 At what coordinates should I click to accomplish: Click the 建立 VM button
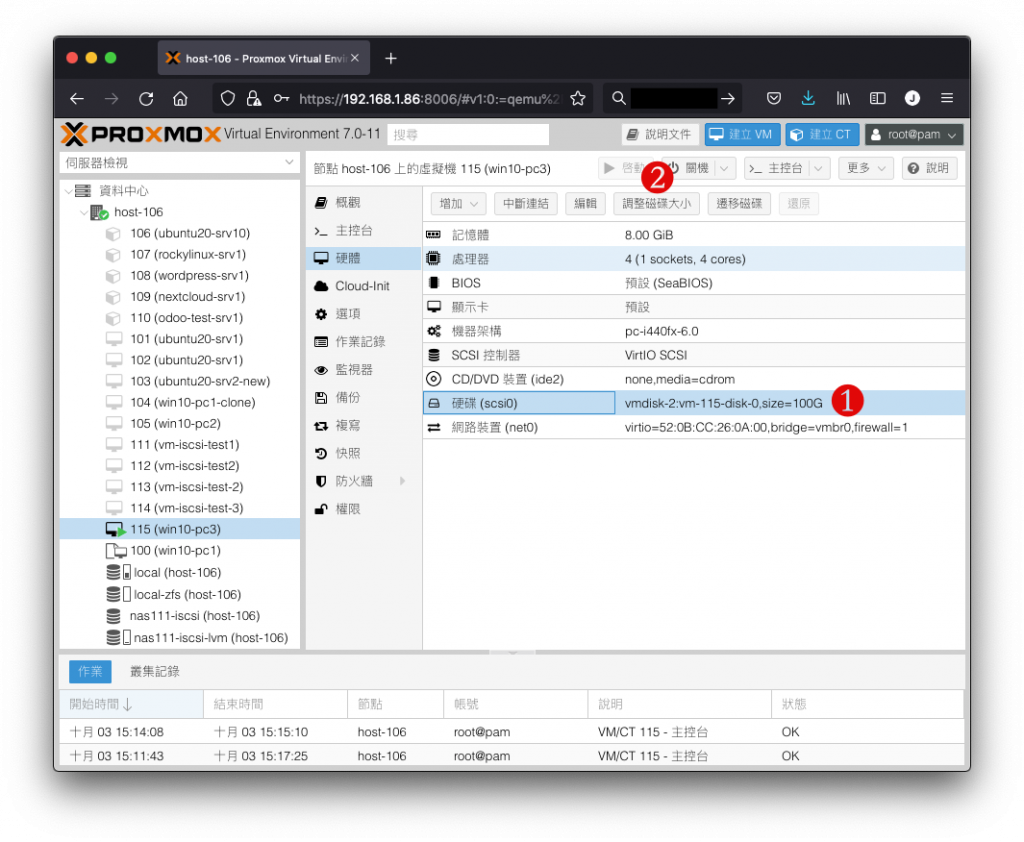[x=743, y=135]
